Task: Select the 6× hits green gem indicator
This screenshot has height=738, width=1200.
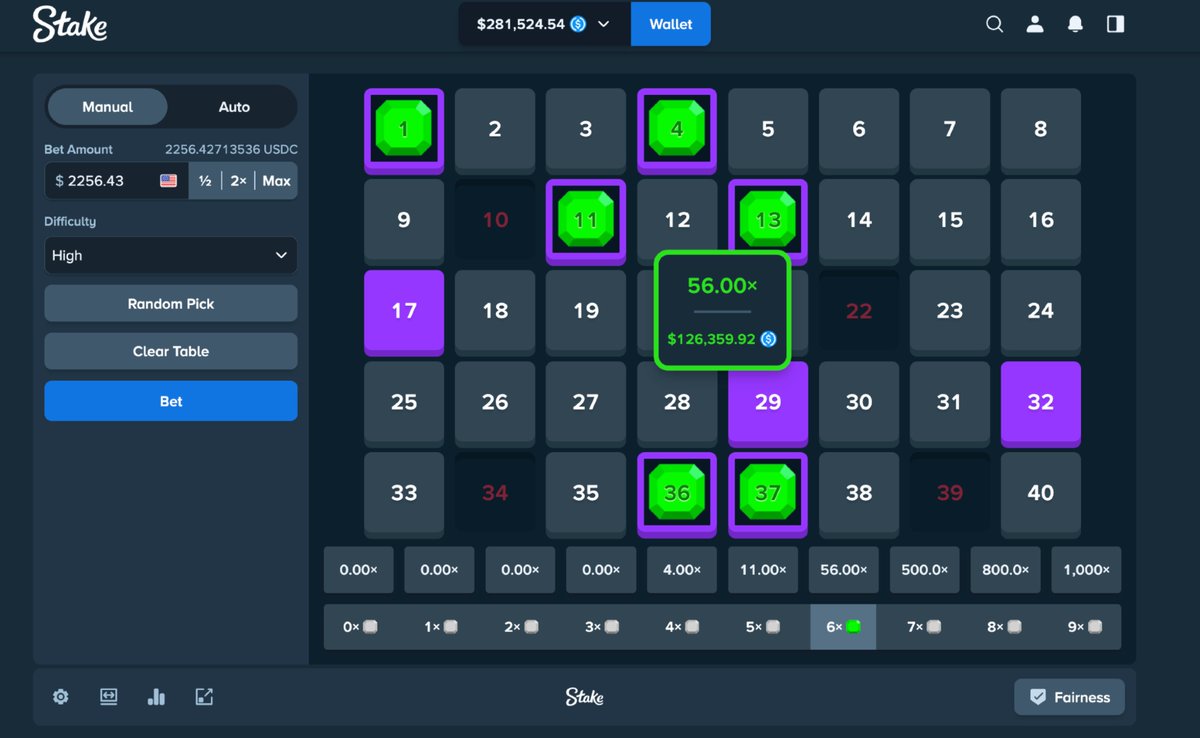Action: 843,627
